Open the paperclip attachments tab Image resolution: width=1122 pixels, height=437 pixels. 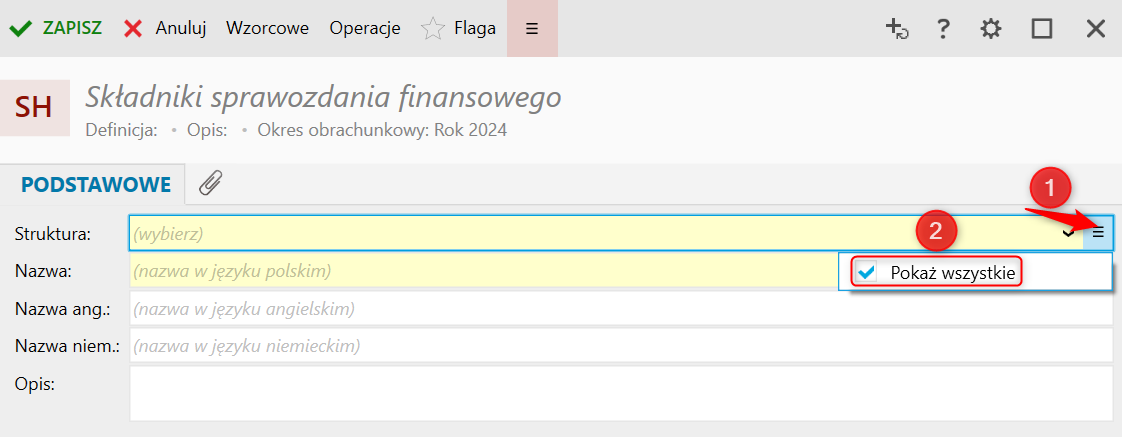point(210,183)
